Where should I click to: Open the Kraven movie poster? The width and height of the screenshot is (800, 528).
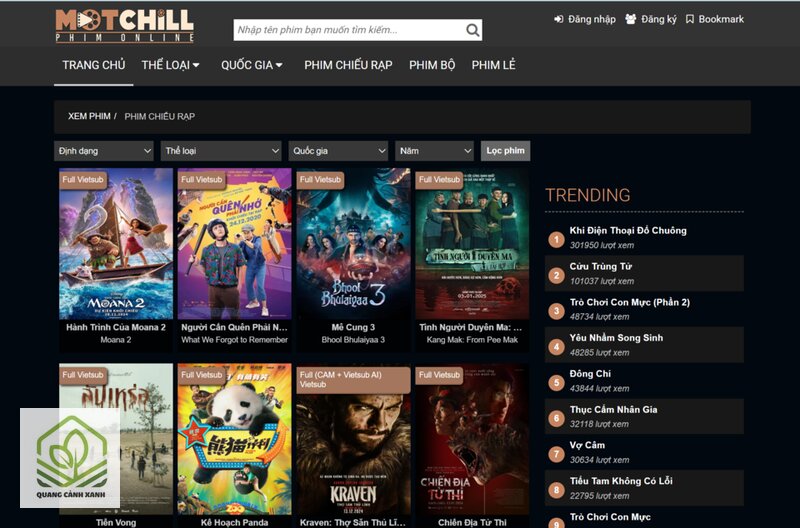pyautogui.click(x=353, y=439)
